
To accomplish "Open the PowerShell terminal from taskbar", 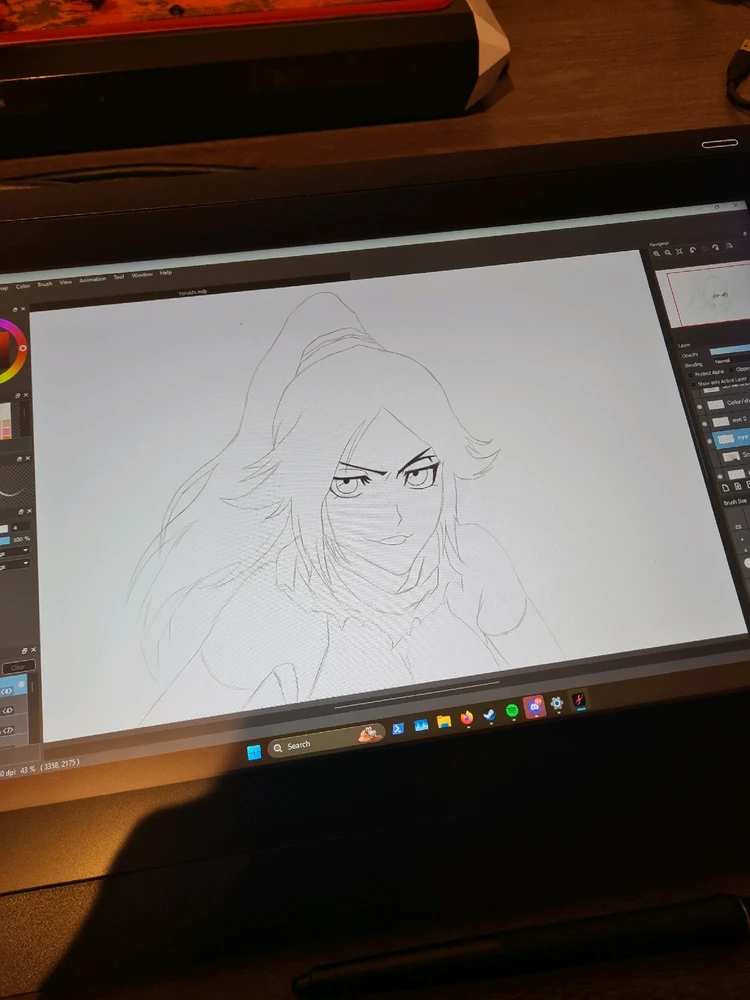I will point(397,729).
